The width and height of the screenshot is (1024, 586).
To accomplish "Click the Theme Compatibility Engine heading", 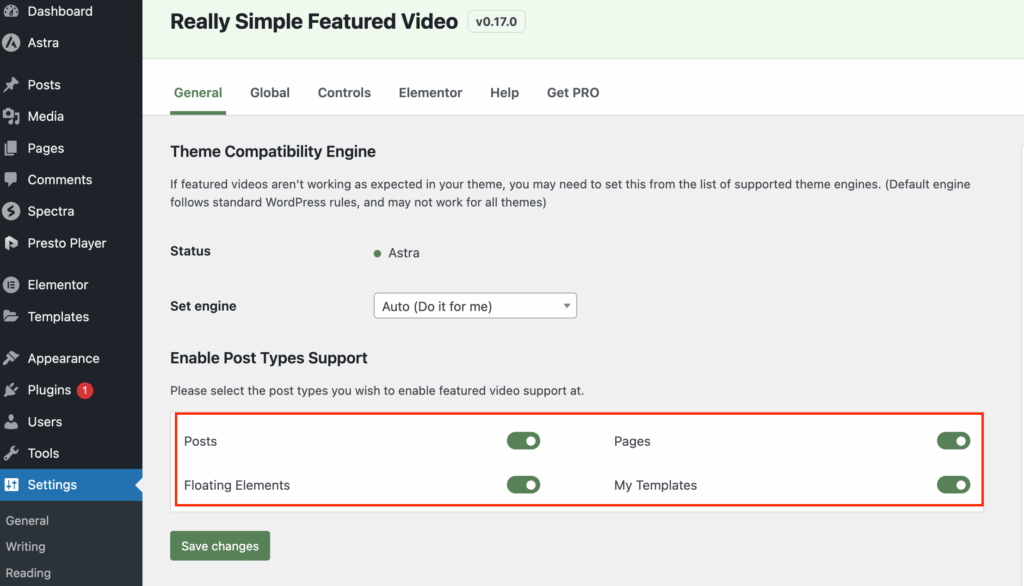I will pyautogui.click(x=273, y=152).
